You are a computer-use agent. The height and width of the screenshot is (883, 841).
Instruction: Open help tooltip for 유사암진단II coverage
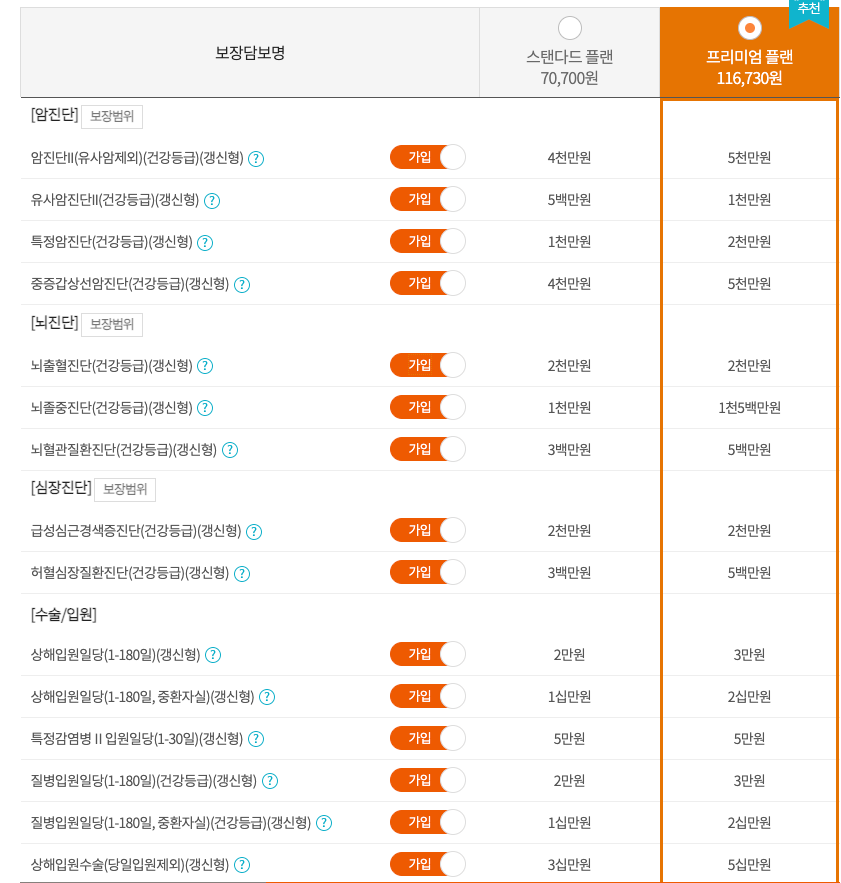point(211,199)
